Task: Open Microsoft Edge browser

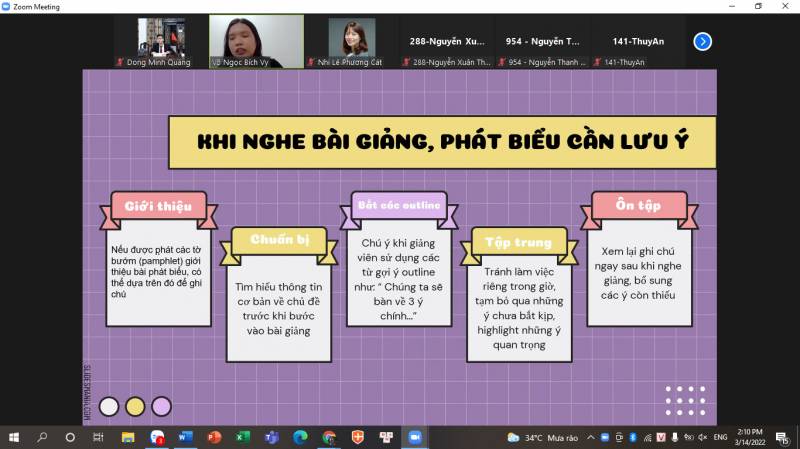Action: 300,437
